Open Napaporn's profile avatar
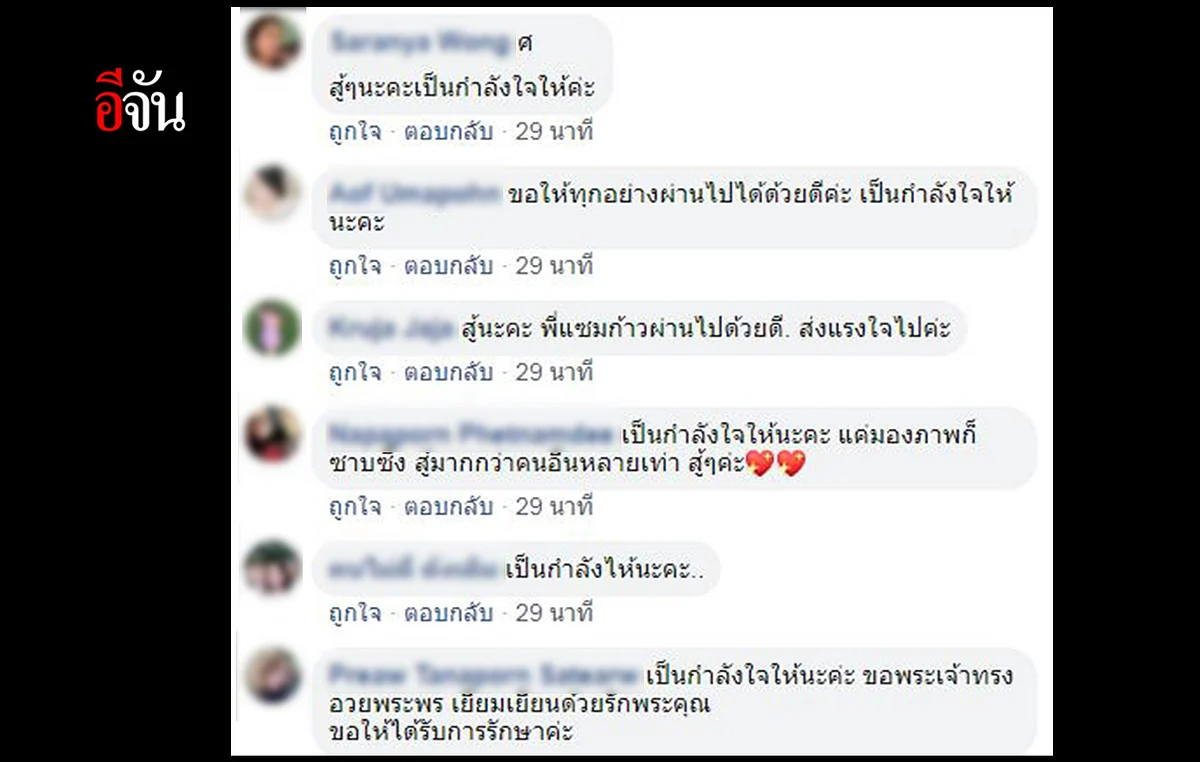This screenshot has width=1200, height=762. click(x=272, y=435)
